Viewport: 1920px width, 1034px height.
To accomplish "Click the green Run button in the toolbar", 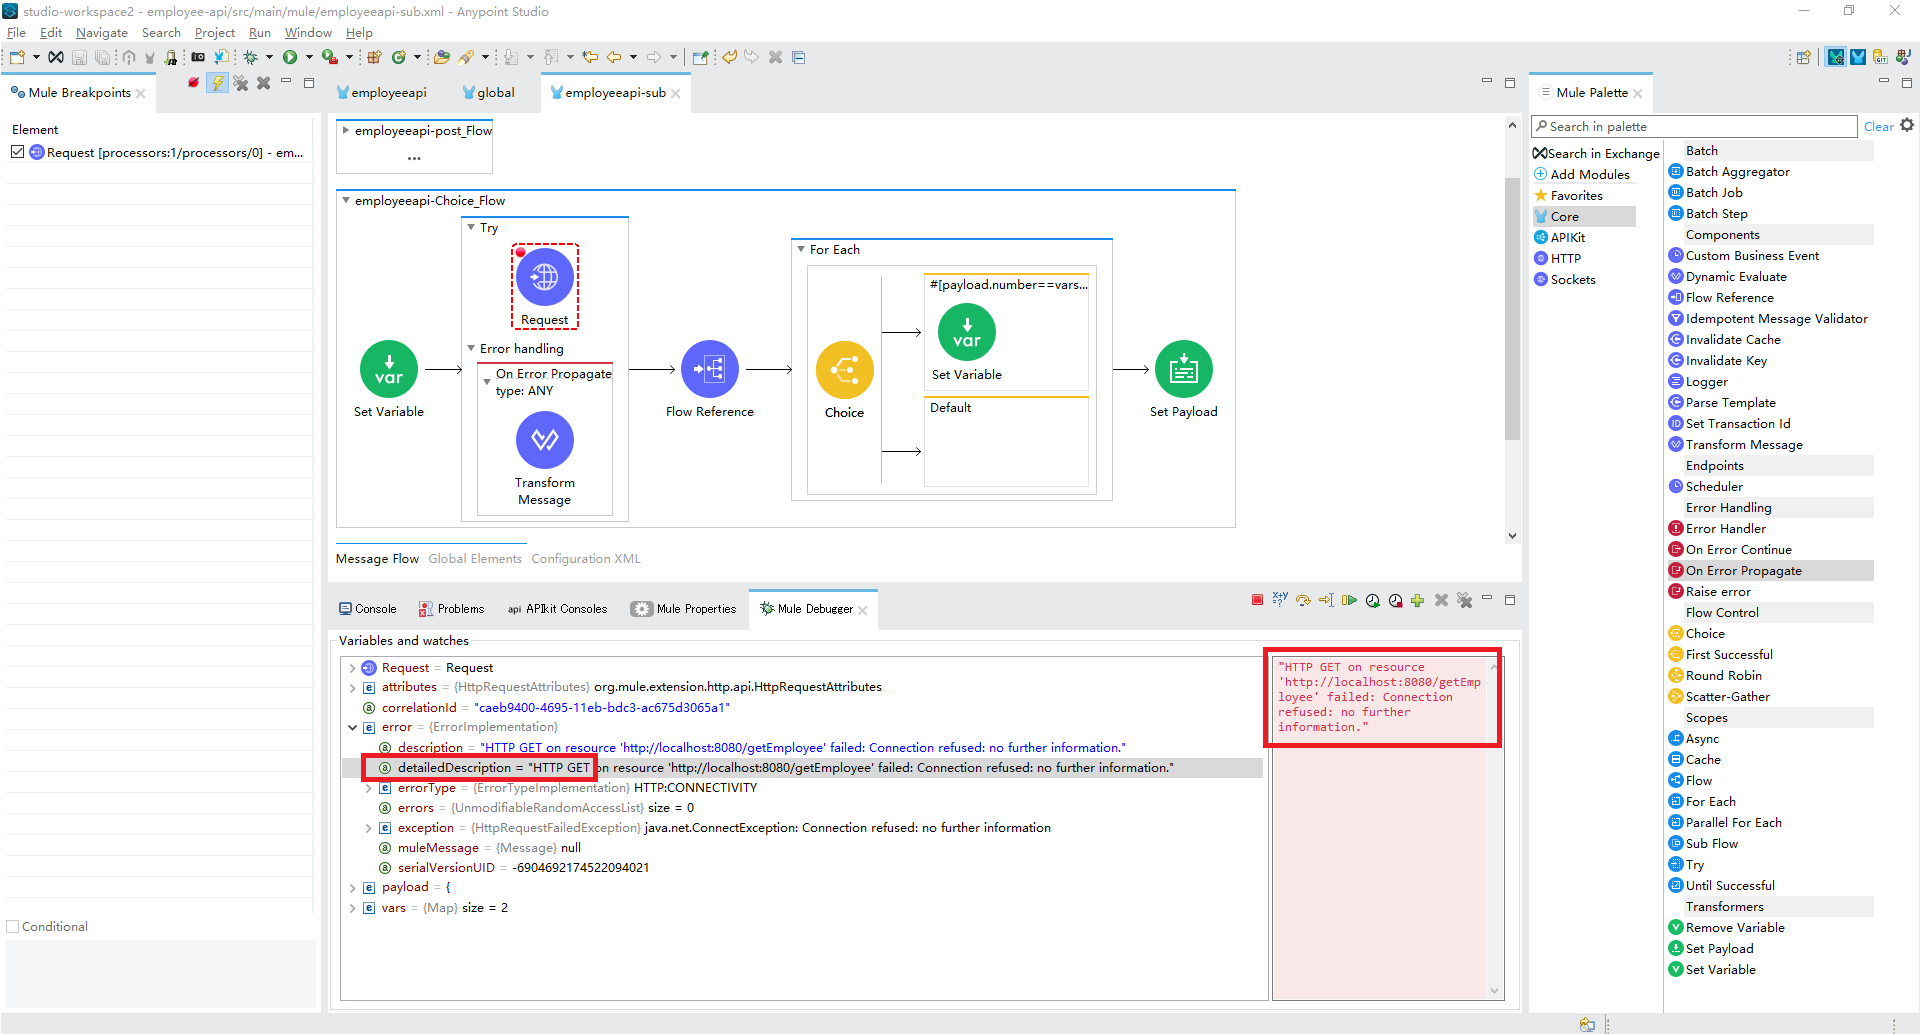I will pos(290,57).
